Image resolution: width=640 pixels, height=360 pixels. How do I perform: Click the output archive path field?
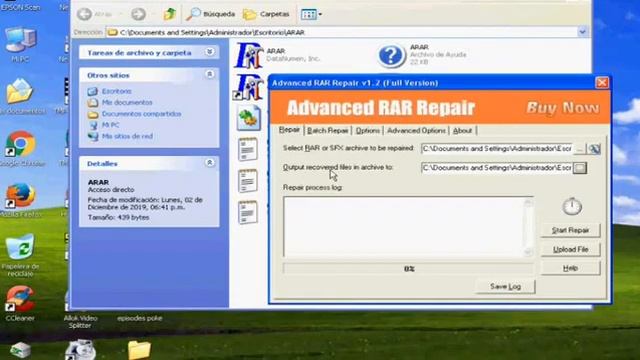click(497, 168)
